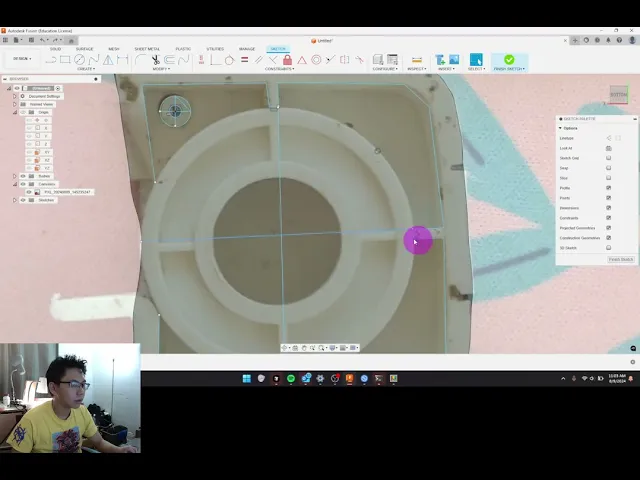The width and height of the screenshot is (640, 480).
Task: Apply the Equal constraint
Action: 244,60
